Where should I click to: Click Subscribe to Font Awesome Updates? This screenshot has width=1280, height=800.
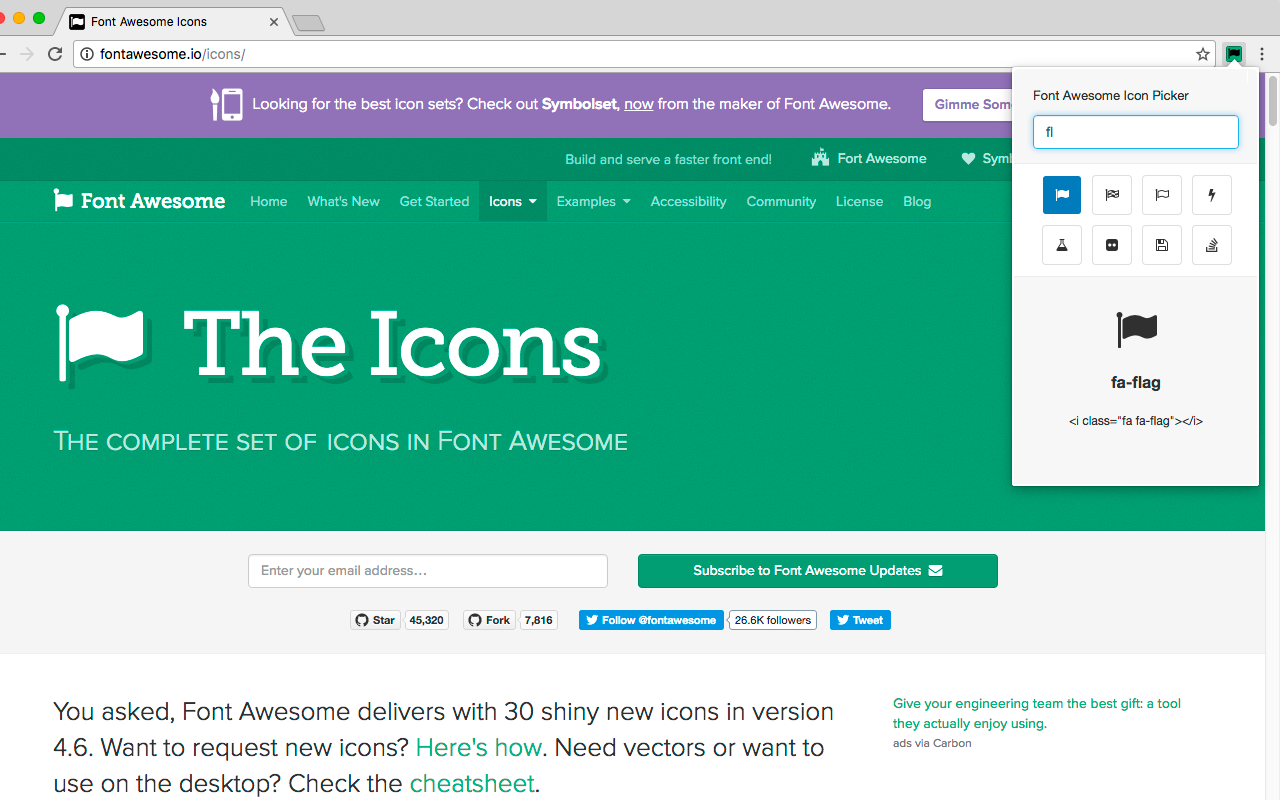tap(817, 571)
